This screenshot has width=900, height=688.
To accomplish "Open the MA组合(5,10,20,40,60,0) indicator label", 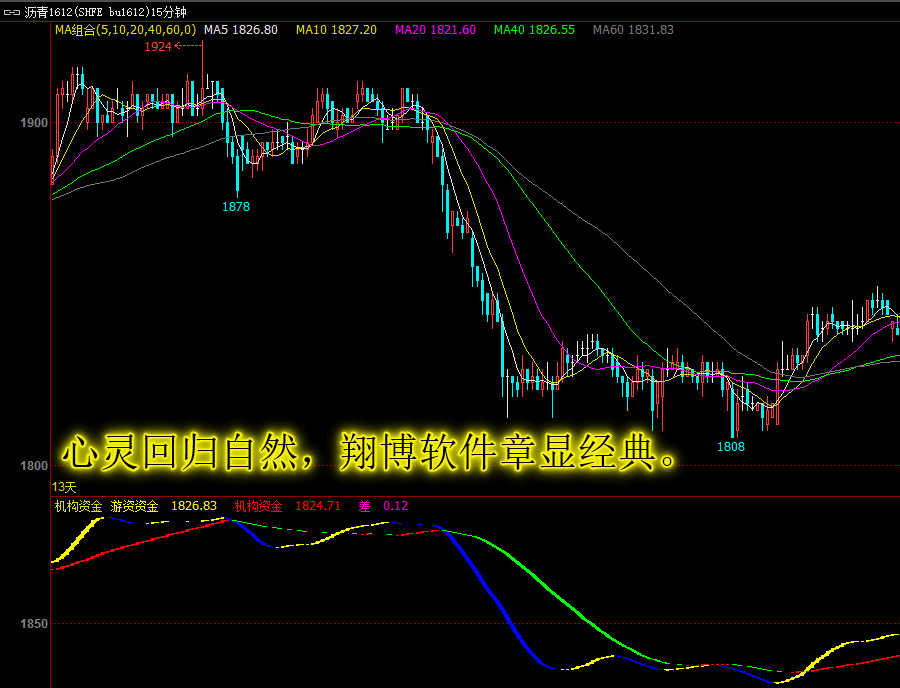I will pyautogui.click(x=125, y=30).
